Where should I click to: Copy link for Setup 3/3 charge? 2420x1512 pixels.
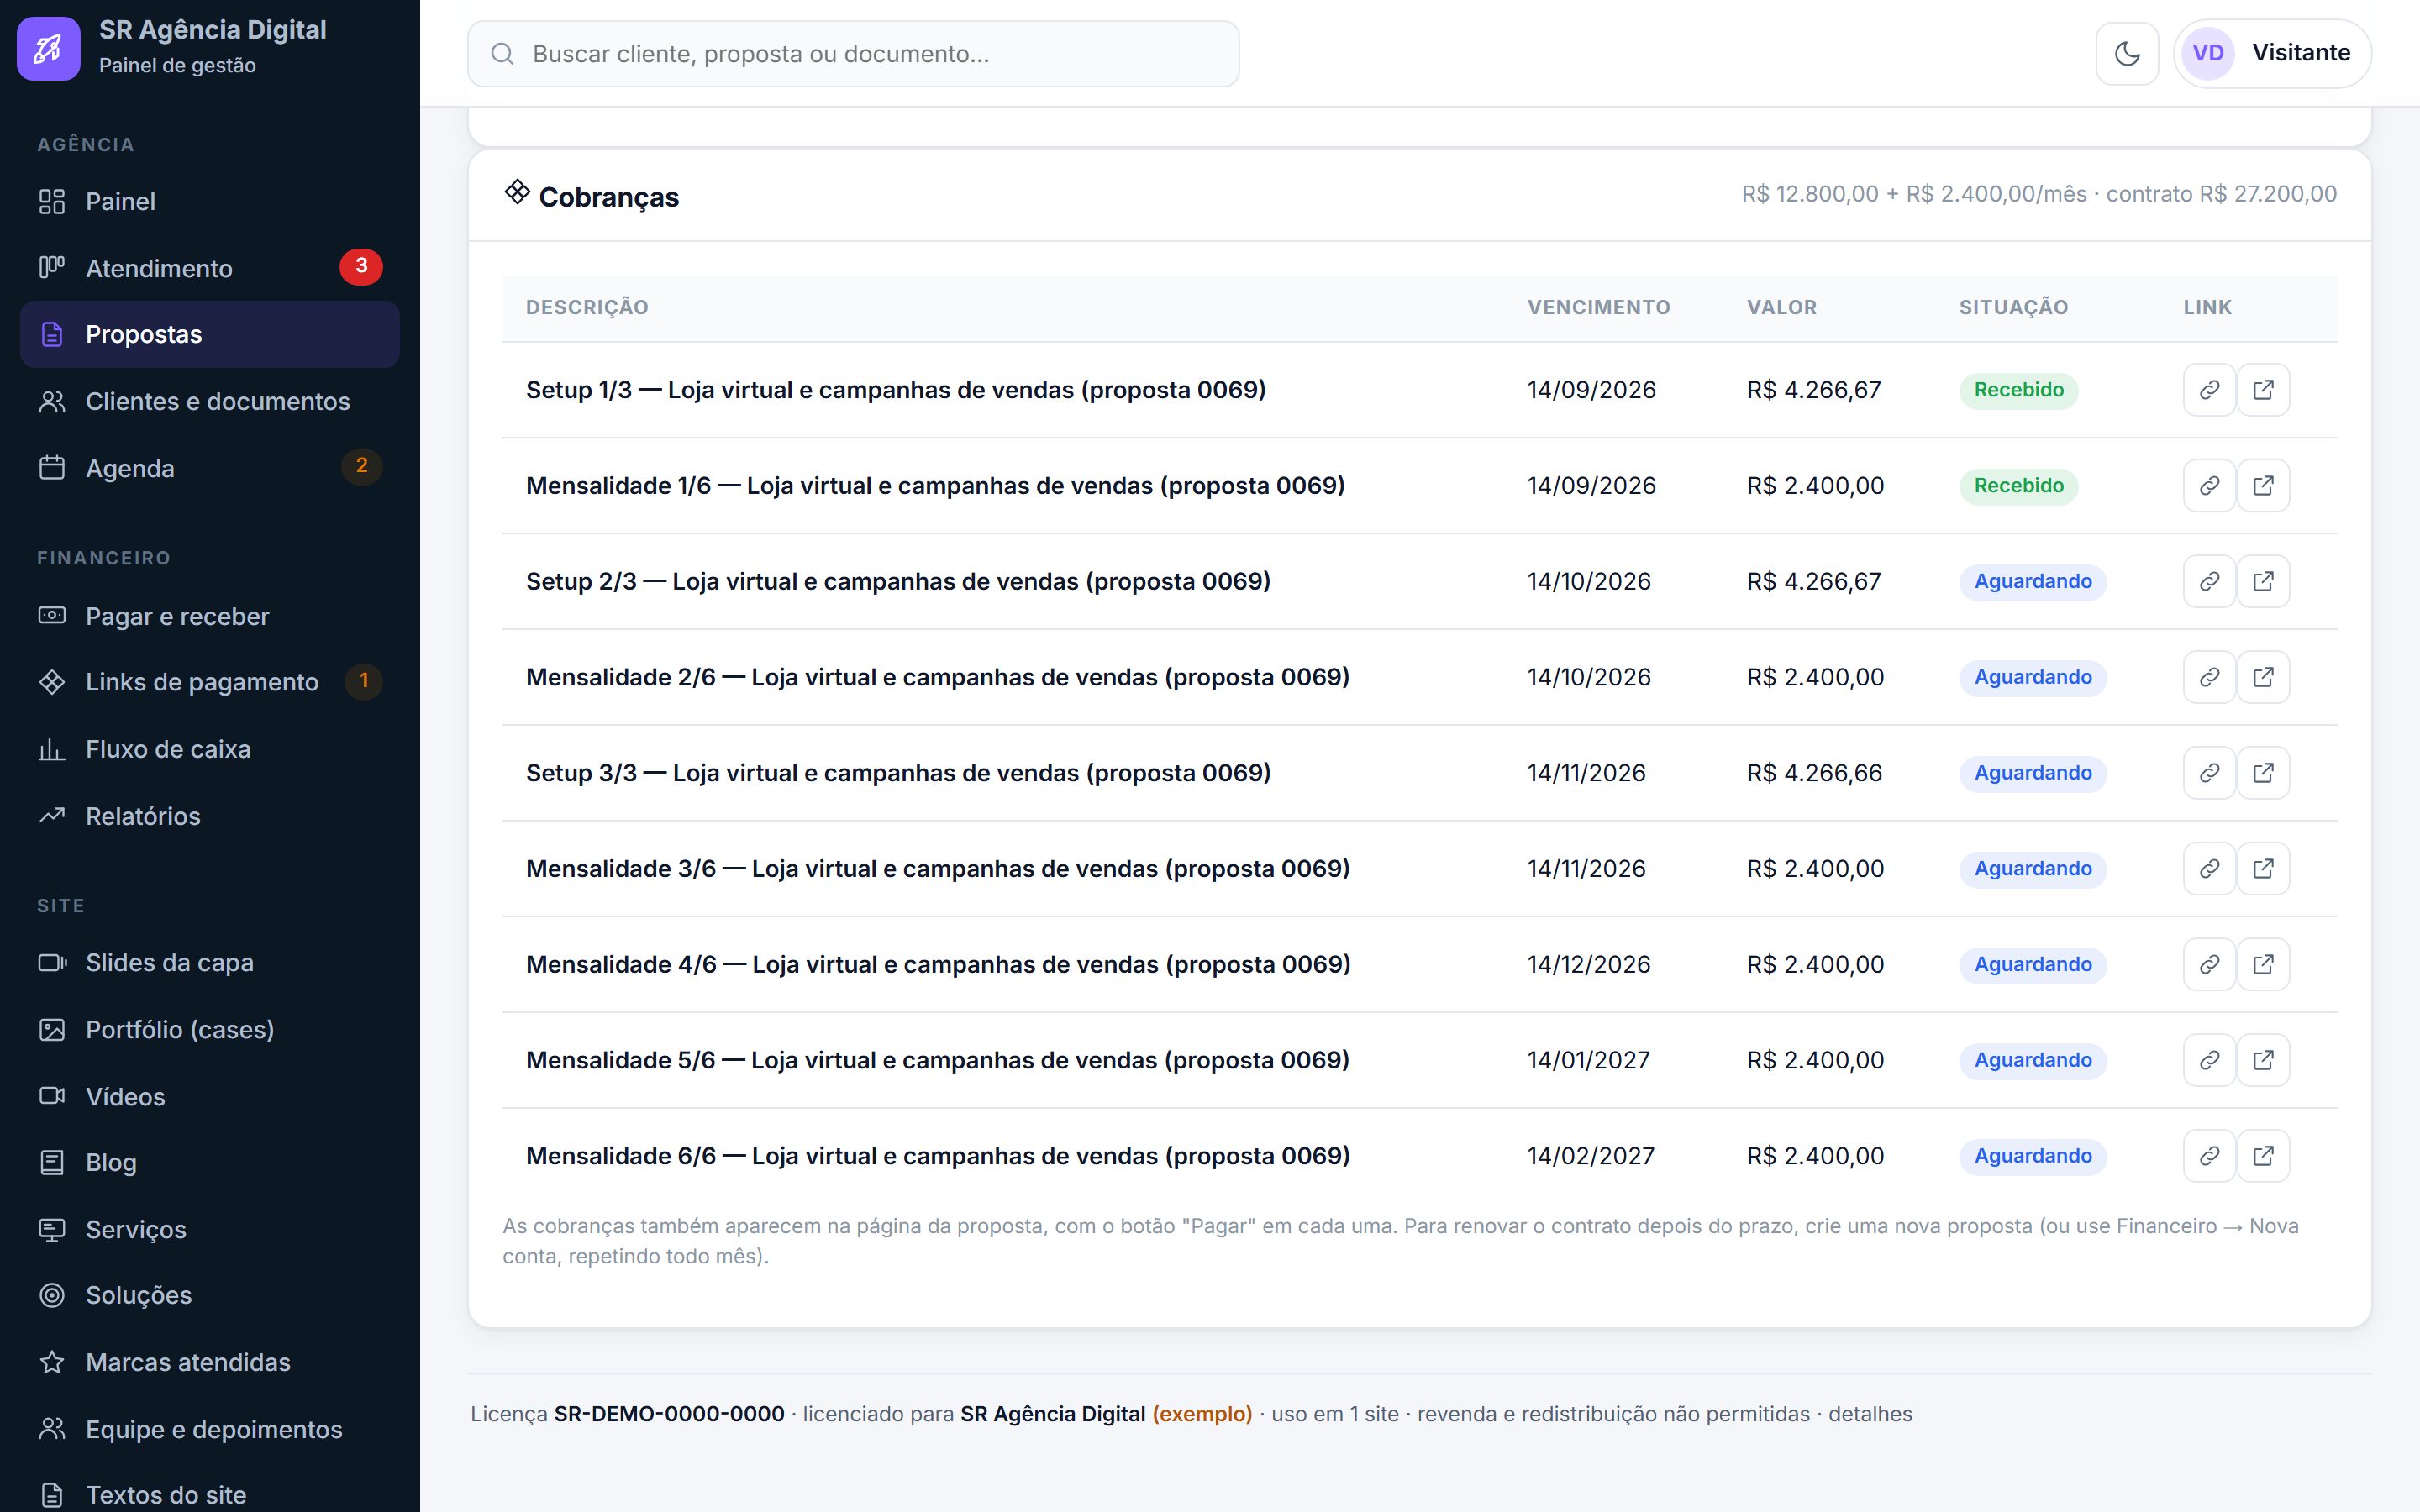[x=2209, y=773]
